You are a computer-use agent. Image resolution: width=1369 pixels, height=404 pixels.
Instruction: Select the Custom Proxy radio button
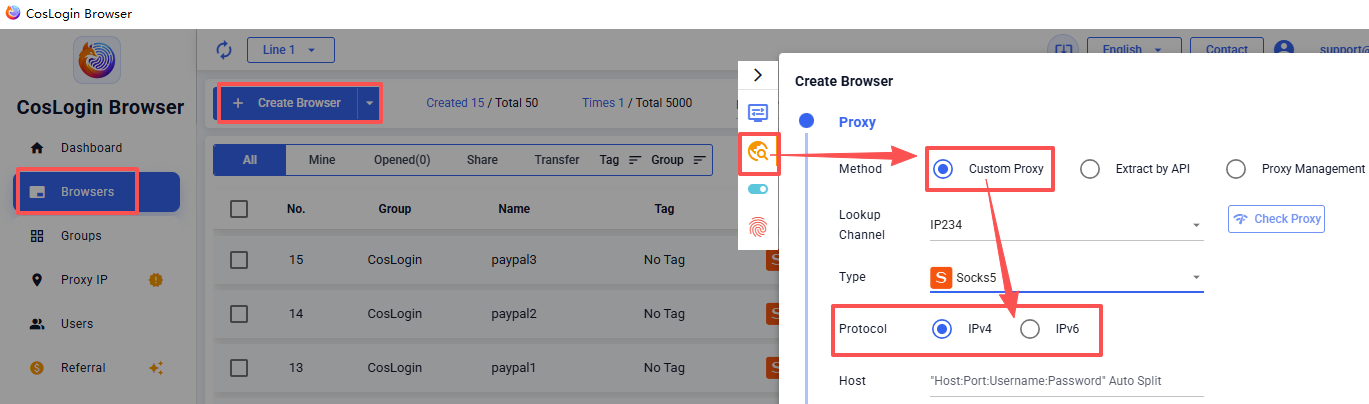[942, 169]
